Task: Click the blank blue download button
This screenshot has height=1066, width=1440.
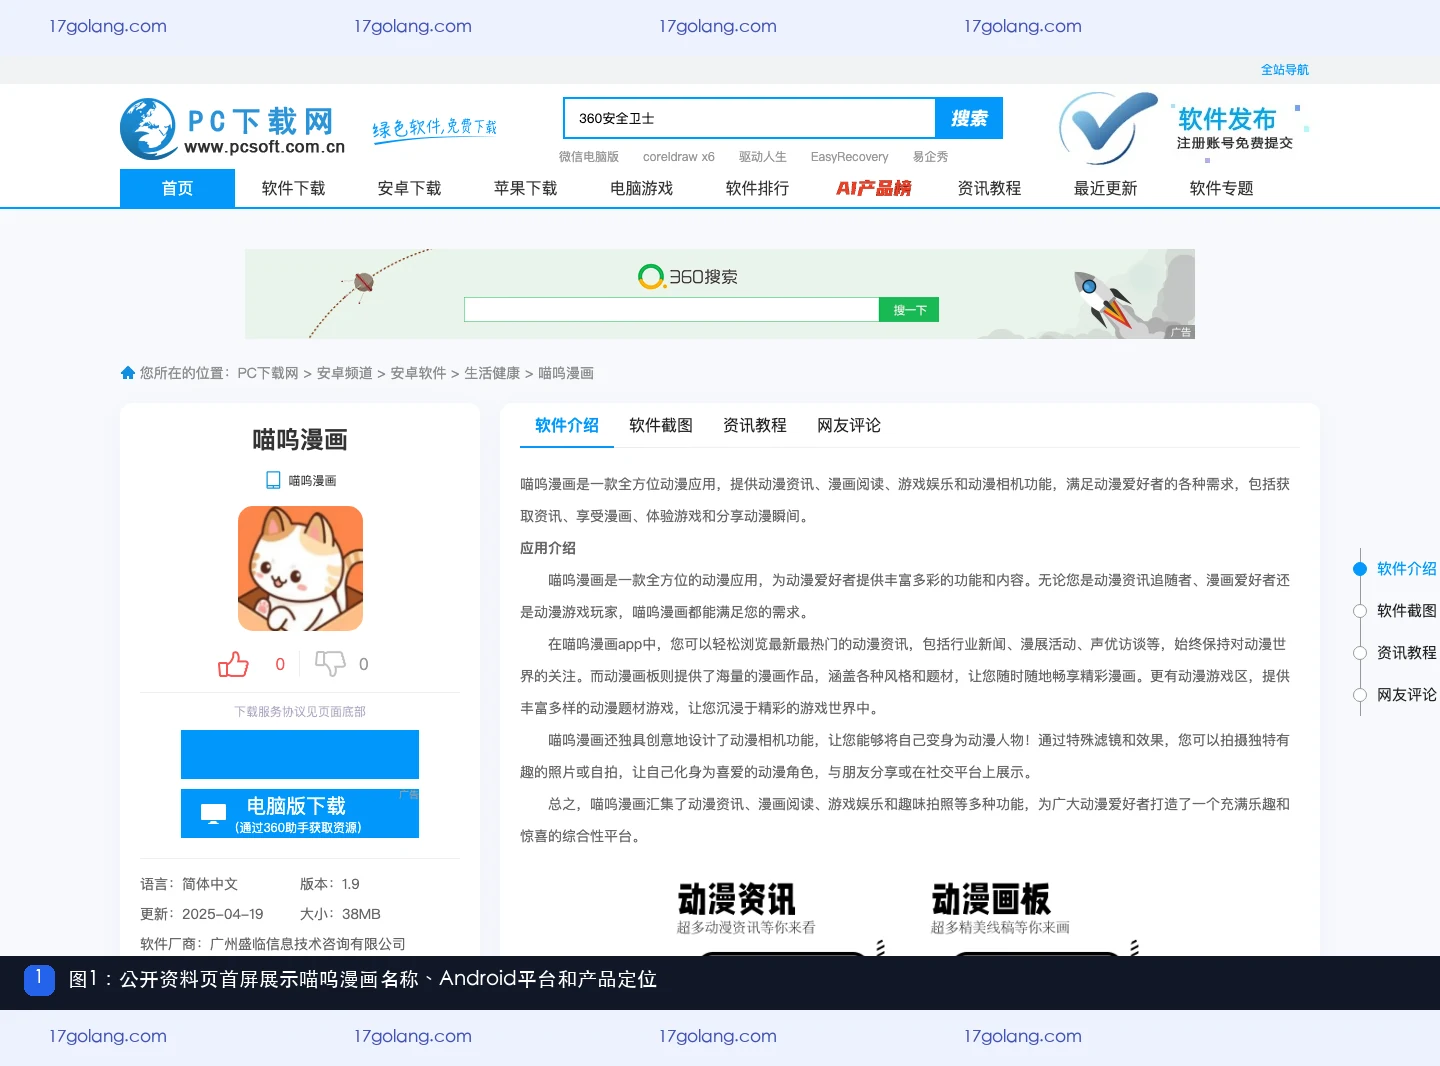Action: pyautogui.click(x=300, y=754)
